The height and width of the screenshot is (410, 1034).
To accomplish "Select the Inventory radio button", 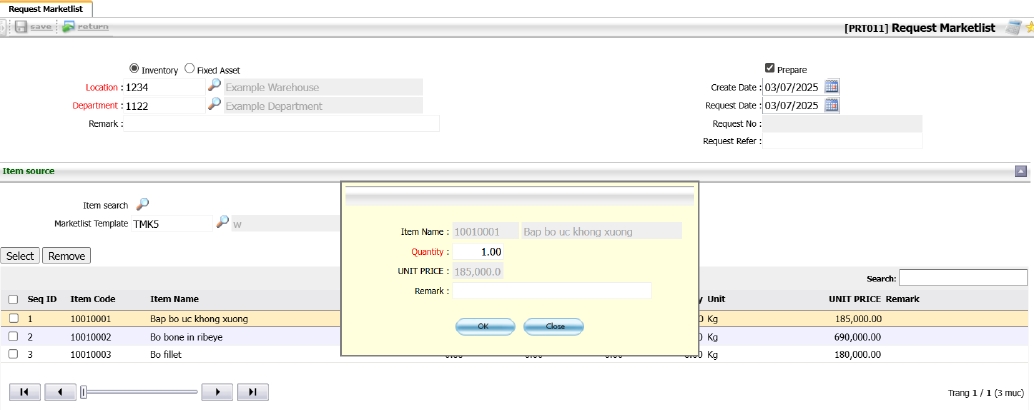I will click(x=134, y=69).
